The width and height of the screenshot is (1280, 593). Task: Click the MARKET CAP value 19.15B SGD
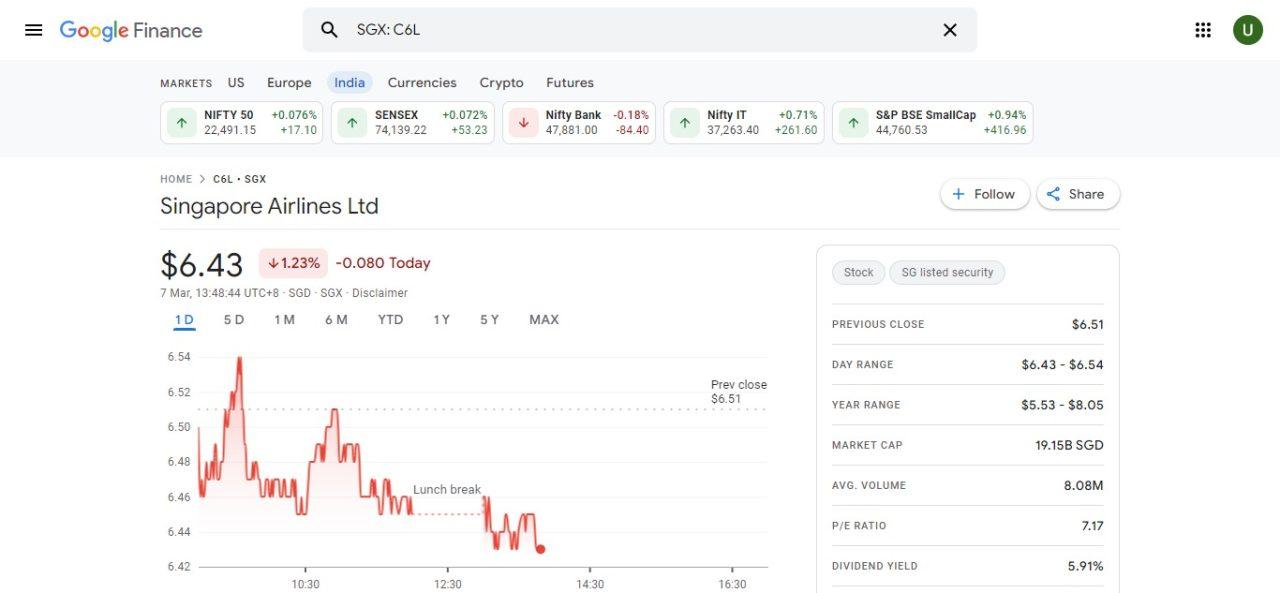pos(1069,445)
